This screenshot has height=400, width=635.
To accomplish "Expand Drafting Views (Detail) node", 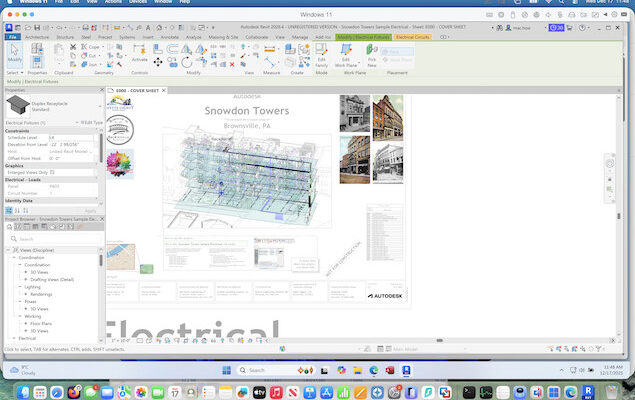I will click(26, 279).
